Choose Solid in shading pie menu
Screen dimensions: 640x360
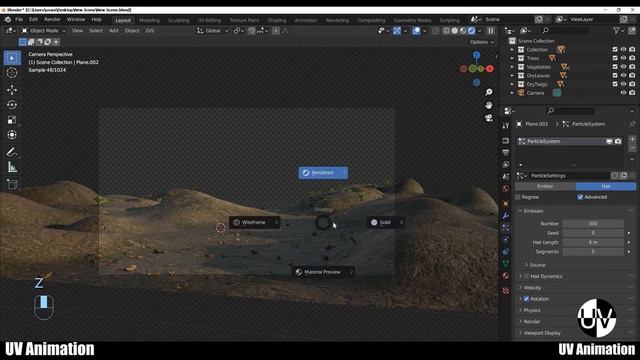click(x=386, y=222)
